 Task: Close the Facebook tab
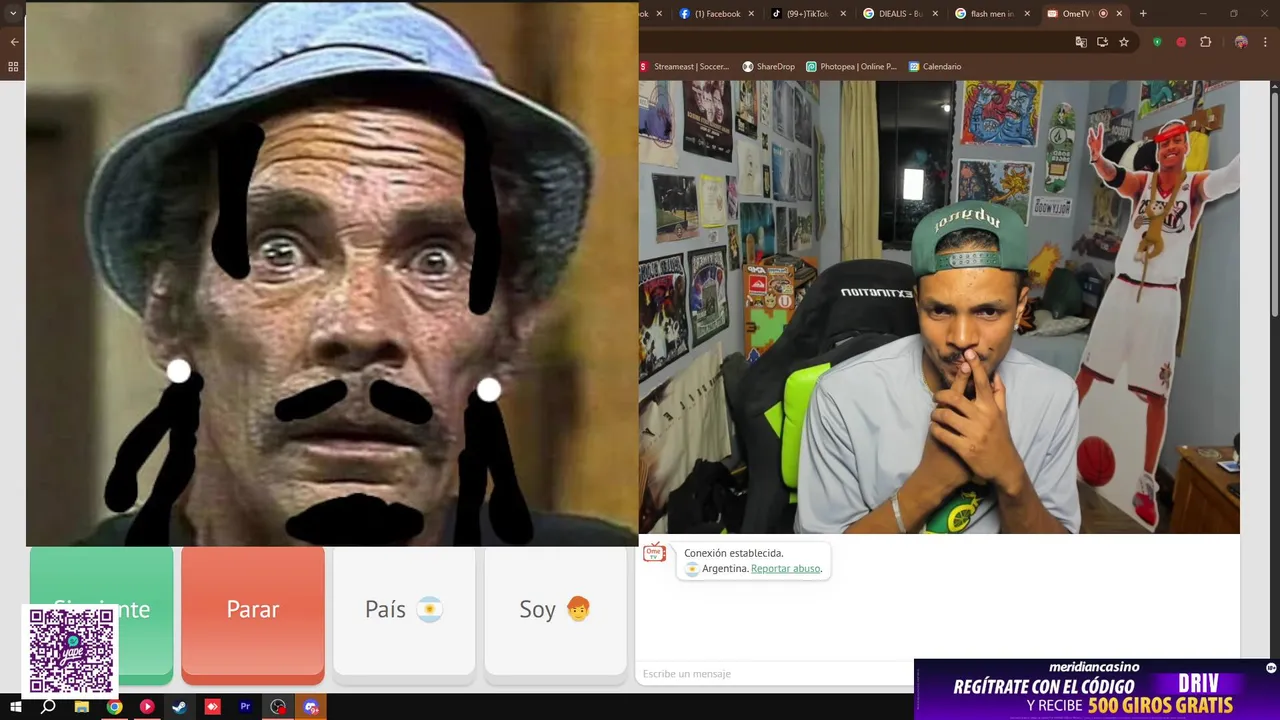(x=751, y=14)
